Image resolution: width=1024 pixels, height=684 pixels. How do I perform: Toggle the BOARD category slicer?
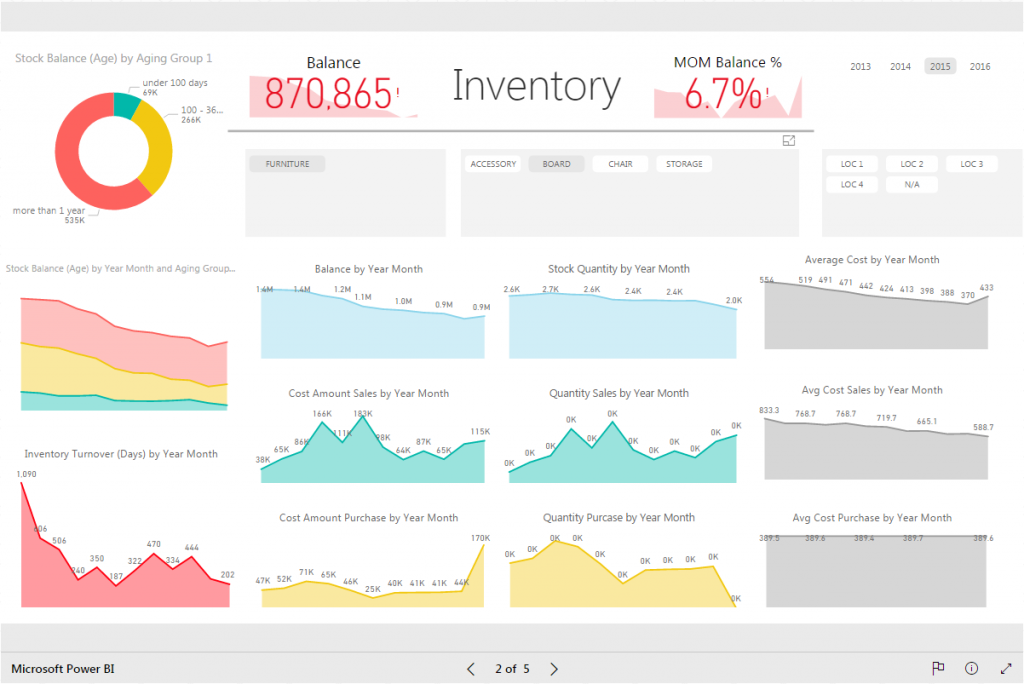click(x=556, y=164)
